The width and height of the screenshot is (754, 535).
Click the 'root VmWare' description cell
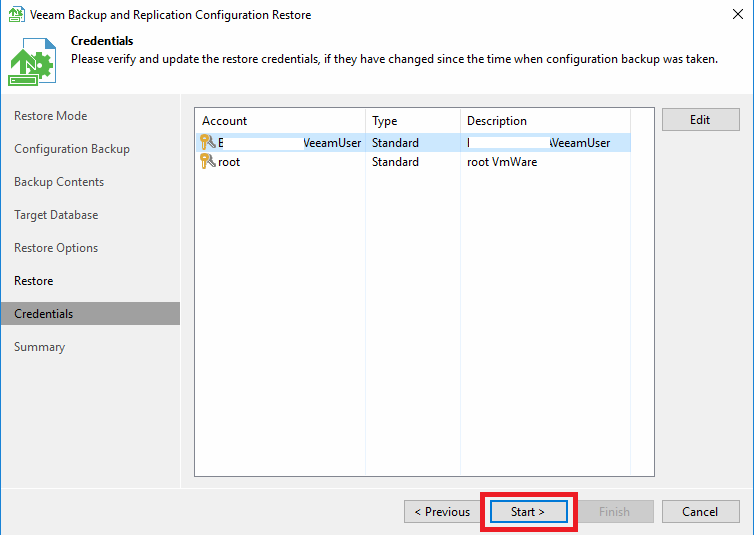point(502,162)
